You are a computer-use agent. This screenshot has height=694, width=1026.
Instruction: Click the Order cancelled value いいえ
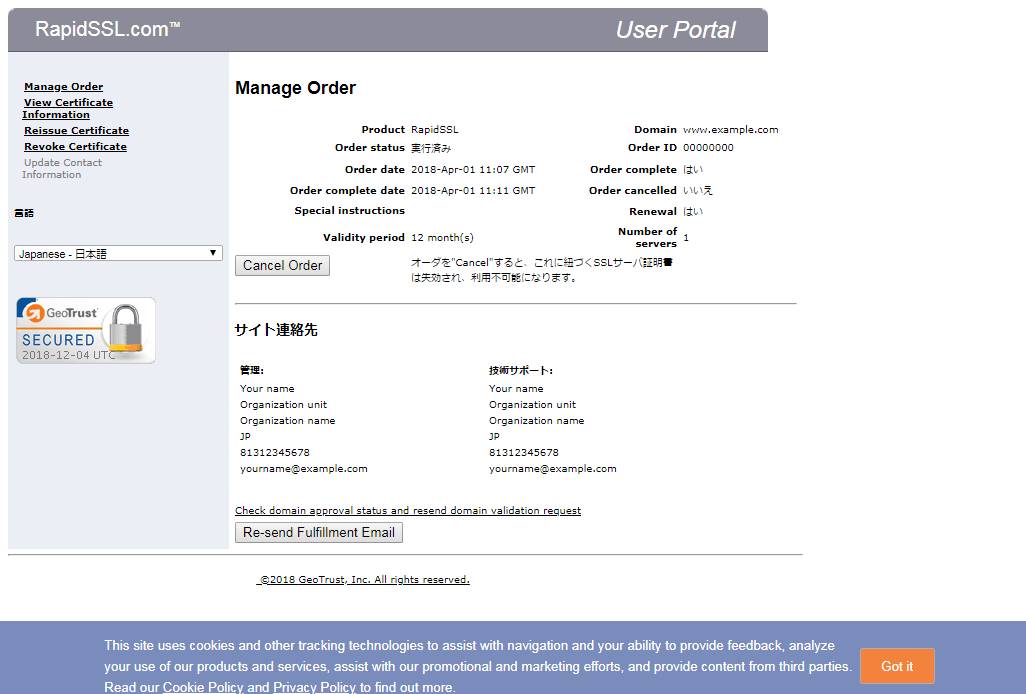pyautogui.click(x=698, y=190)
